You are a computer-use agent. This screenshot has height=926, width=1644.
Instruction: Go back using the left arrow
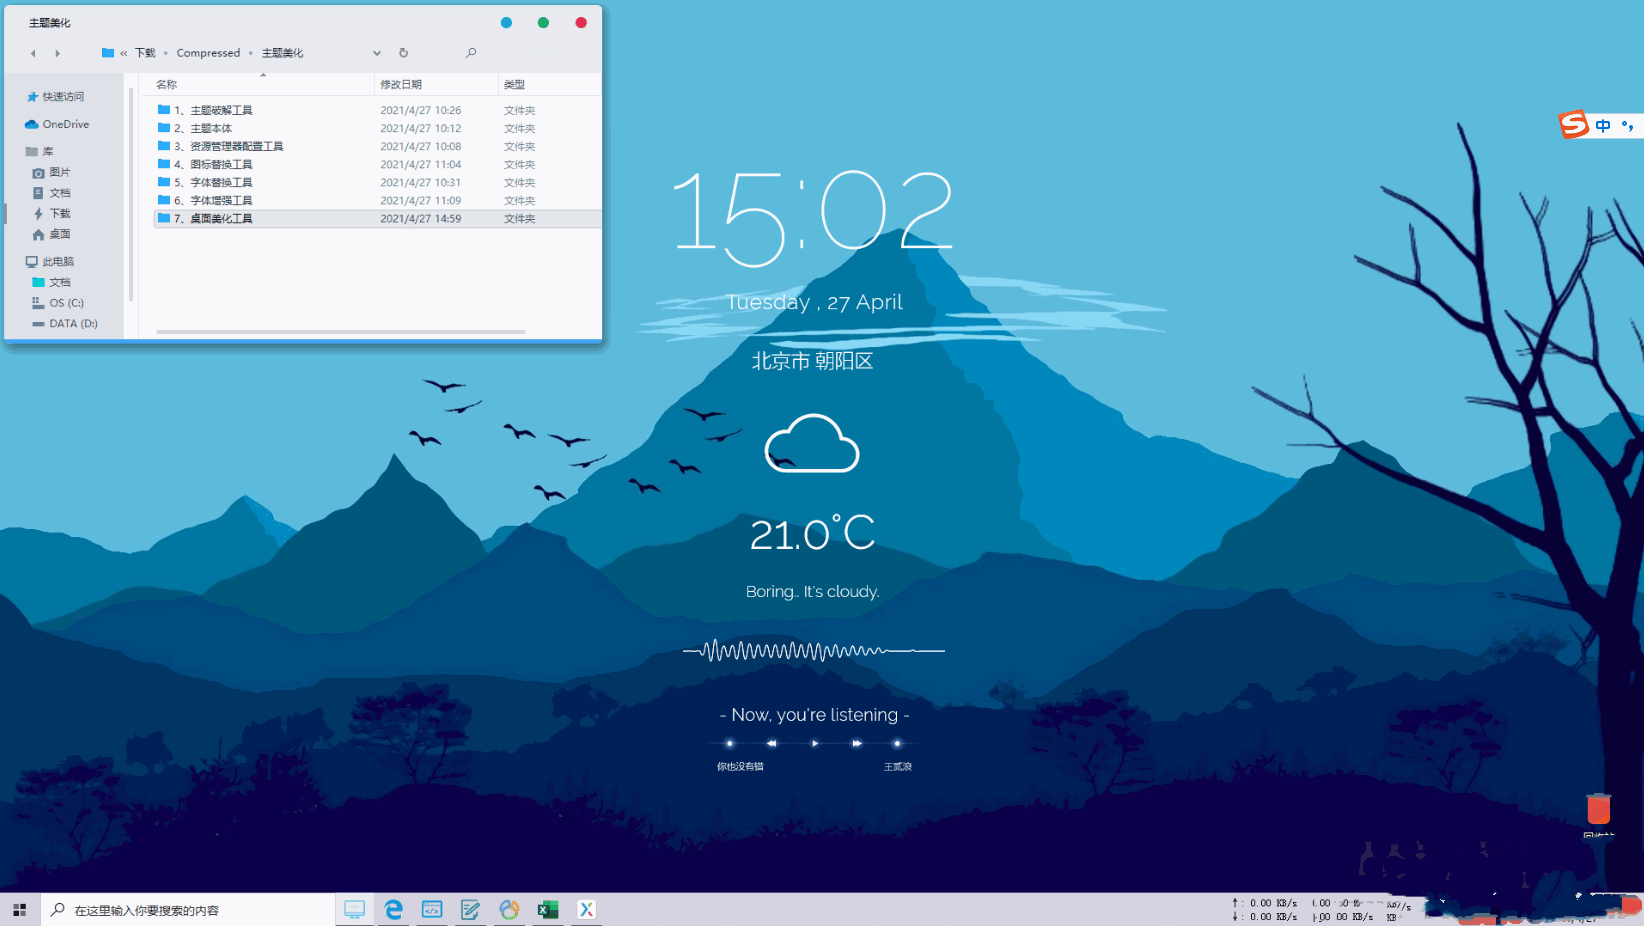(x=33, y=53)
